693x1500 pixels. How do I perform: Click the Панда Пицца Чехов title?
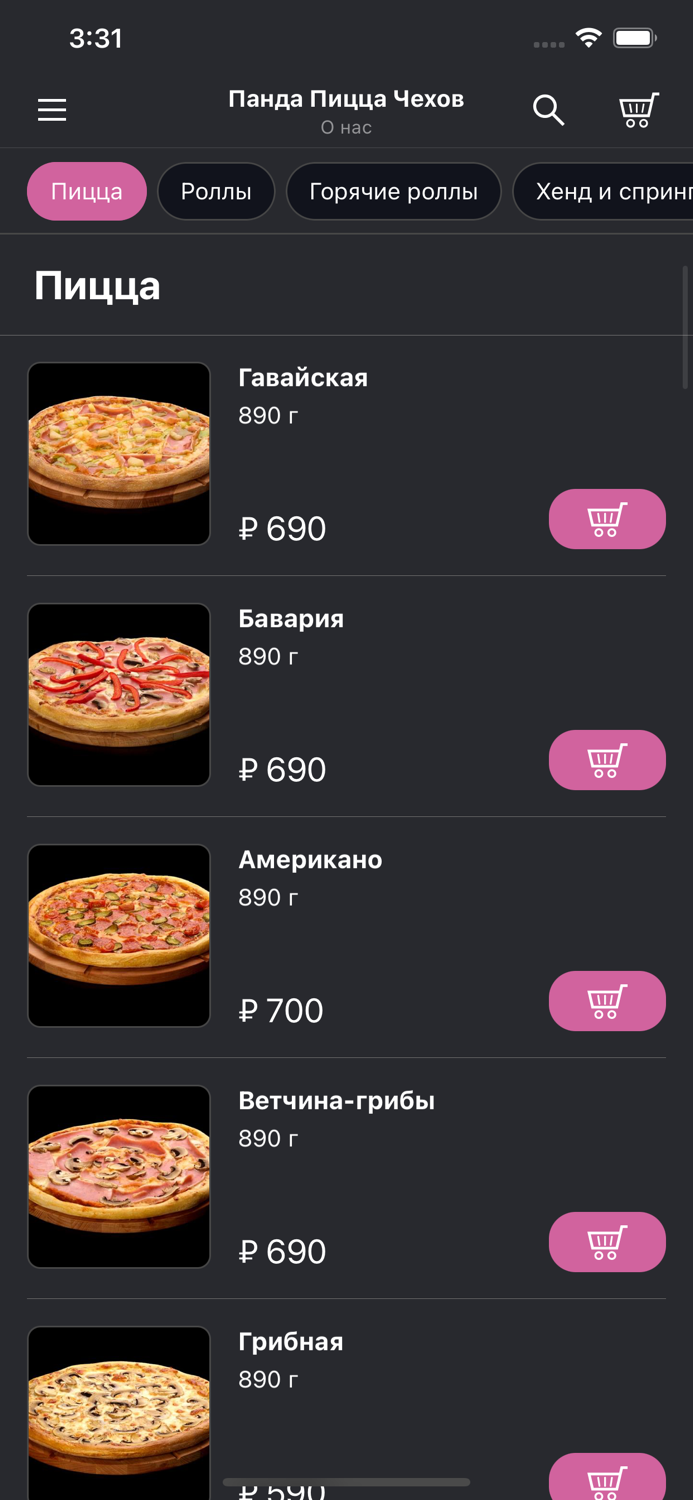[x=346, y=99]
